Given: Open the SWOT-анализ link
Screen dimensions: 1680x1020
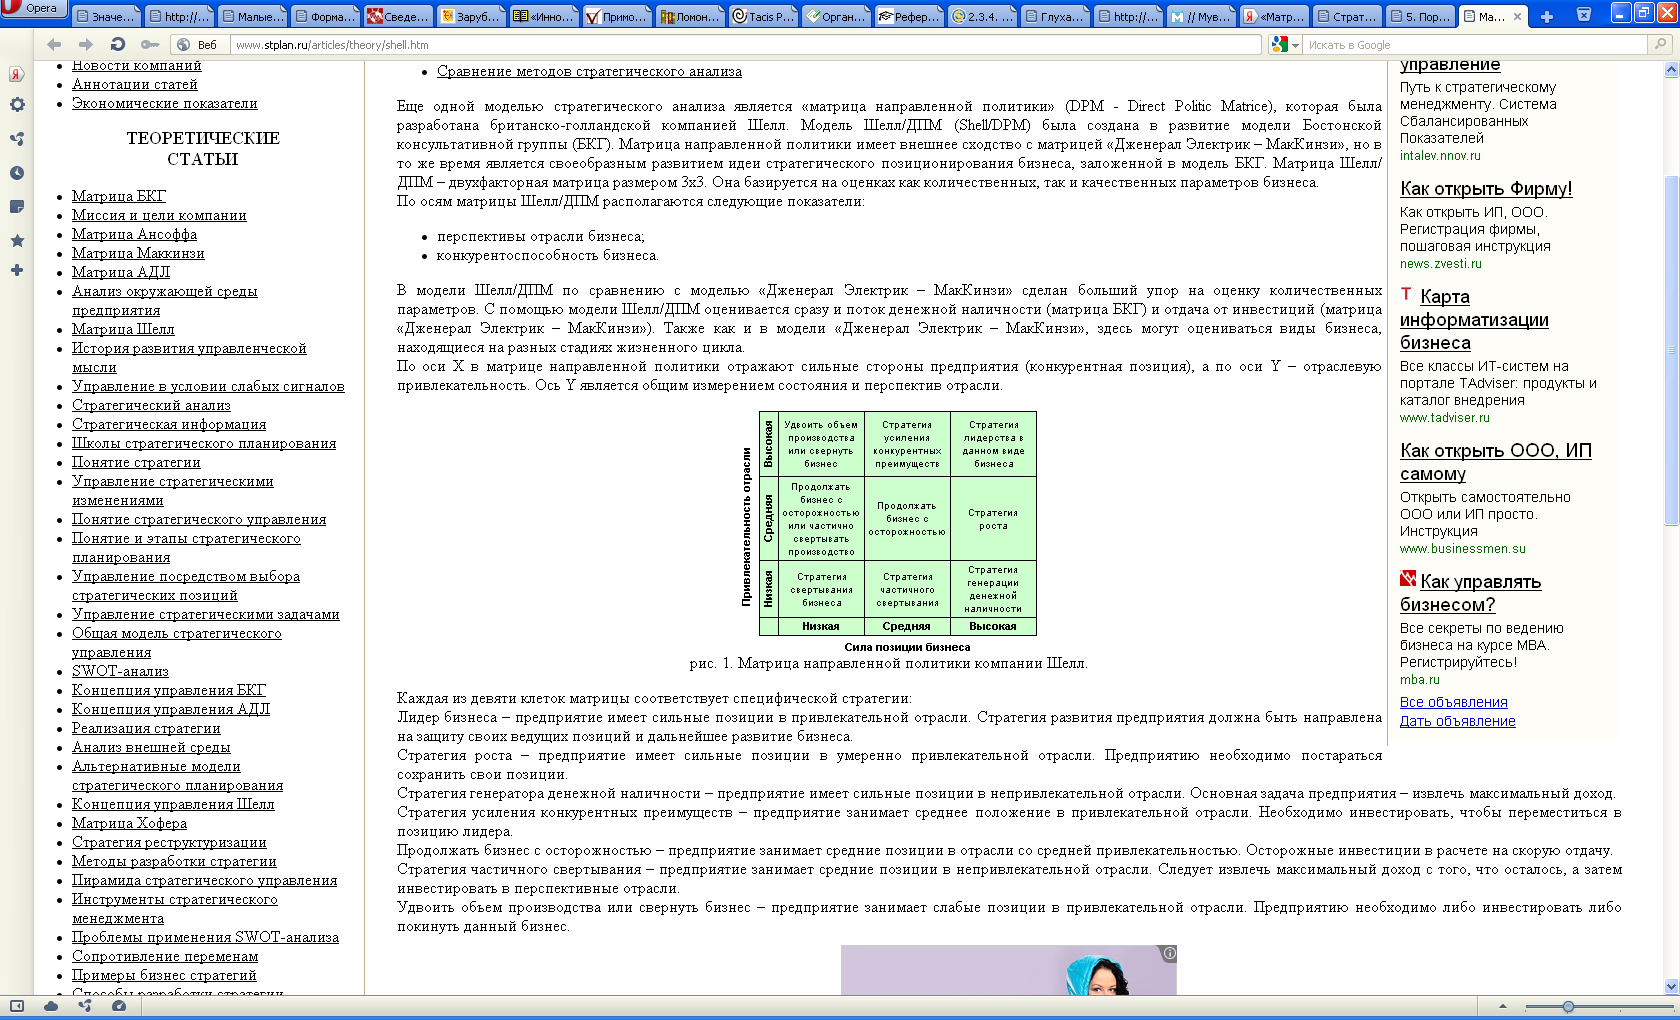Looking at the screenshot, I should (x=120, y=671).
